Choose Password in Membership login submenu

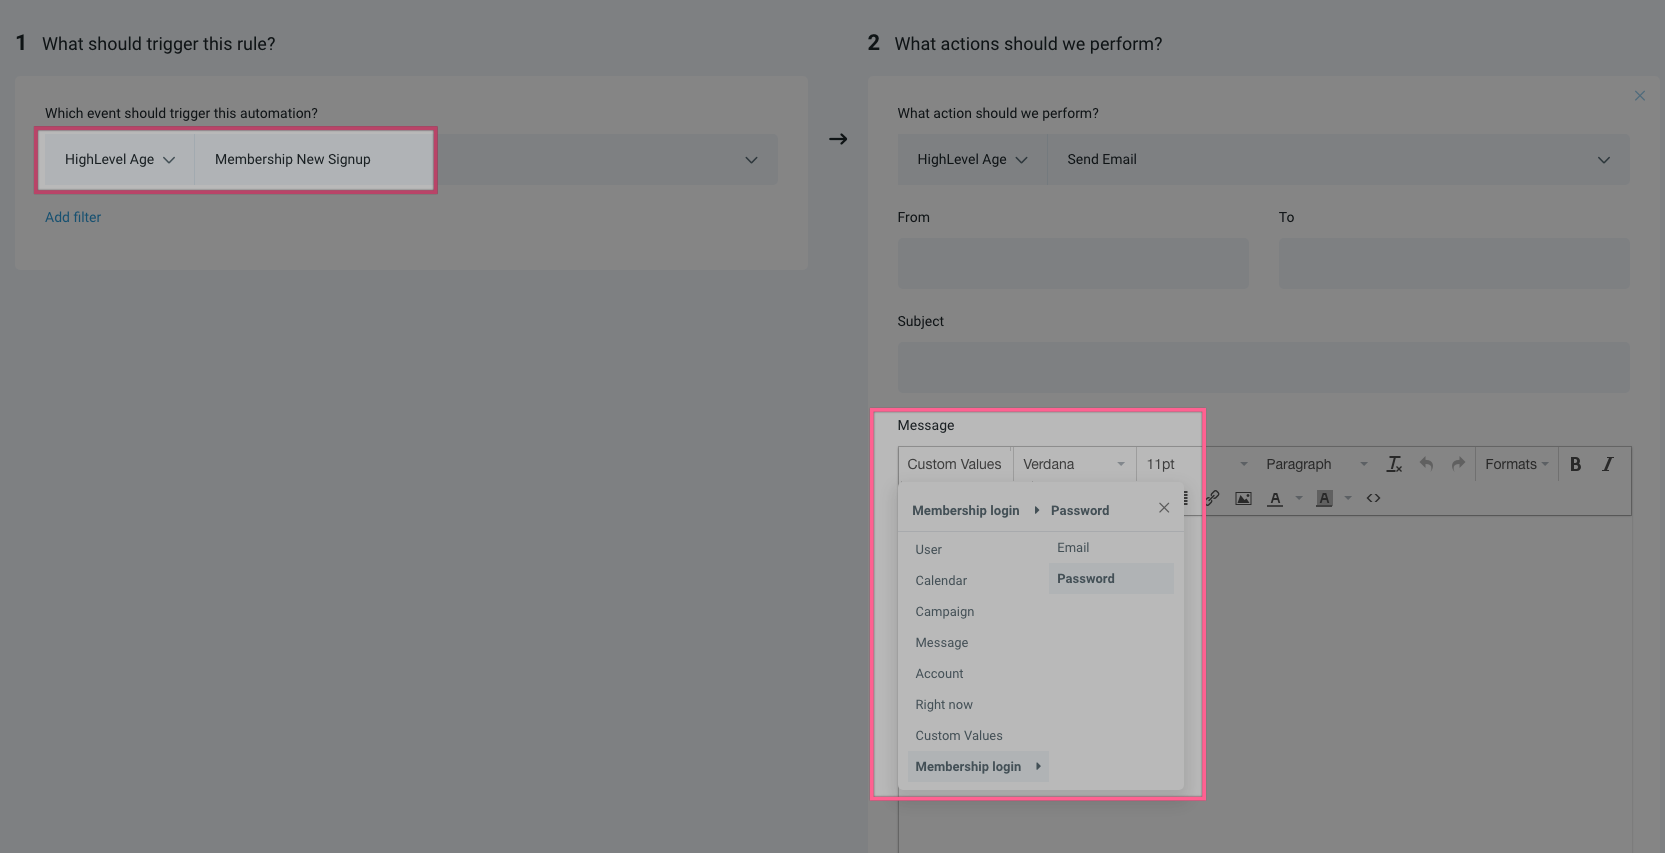point(1111,578)
